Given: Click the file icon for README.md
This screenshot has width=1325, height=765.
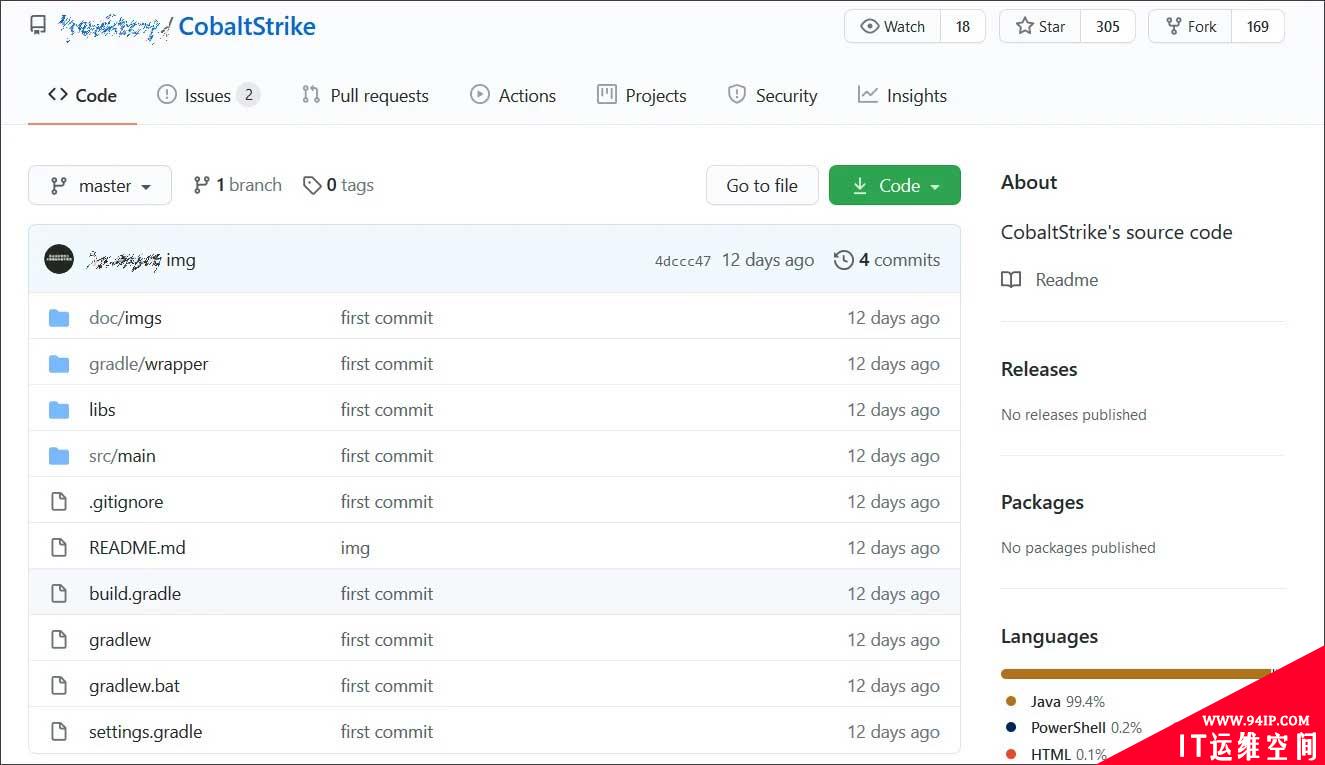Looking at the screenshot, I should [x=59, y=548].
